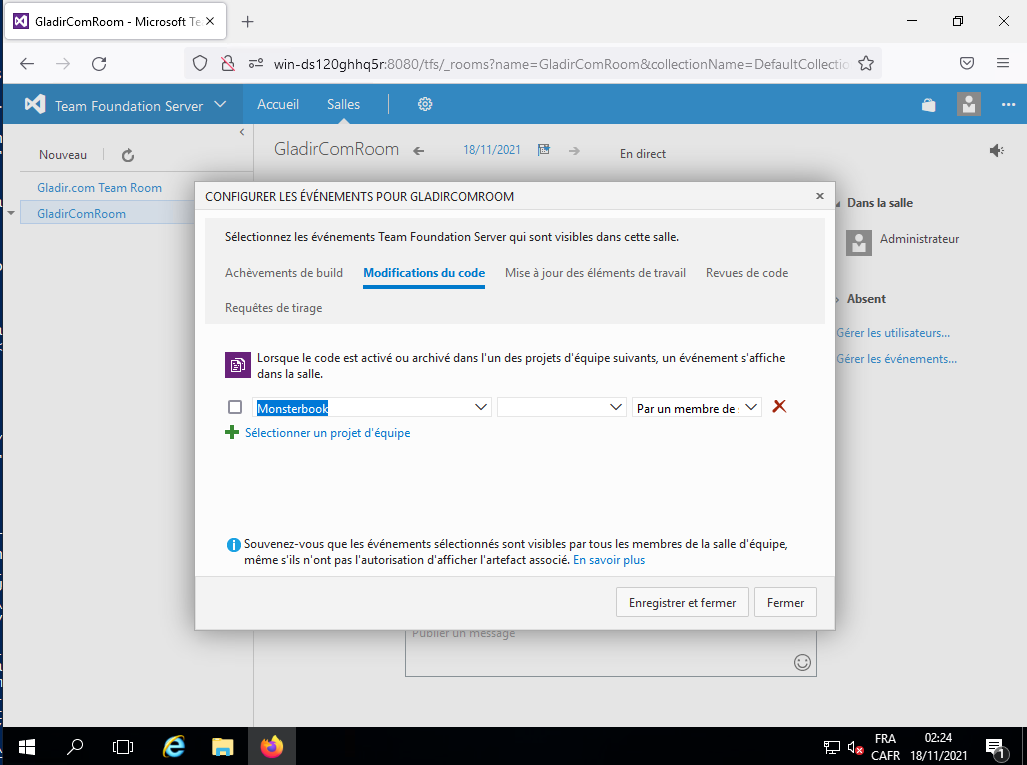Image resolution: width=1027 pixels, height=765 pixels.
Task: Select the Modifications du code tab
Action: [x=424, y=273]
